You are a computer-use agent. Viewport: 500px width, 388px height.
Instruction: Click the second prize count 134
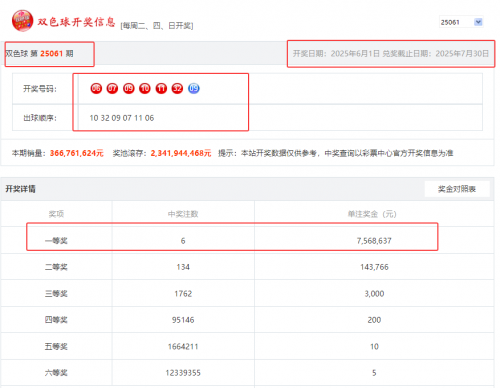pos(183,267)
